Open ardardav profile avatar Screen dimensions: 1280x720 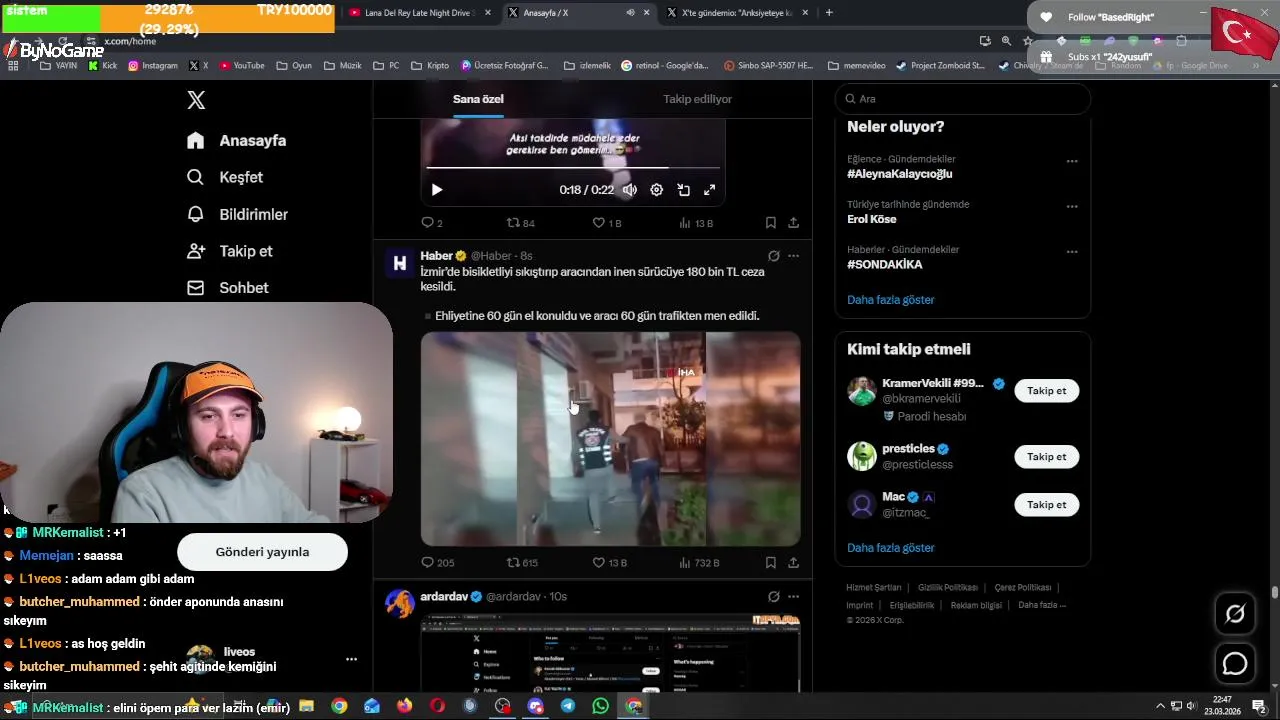400,603
